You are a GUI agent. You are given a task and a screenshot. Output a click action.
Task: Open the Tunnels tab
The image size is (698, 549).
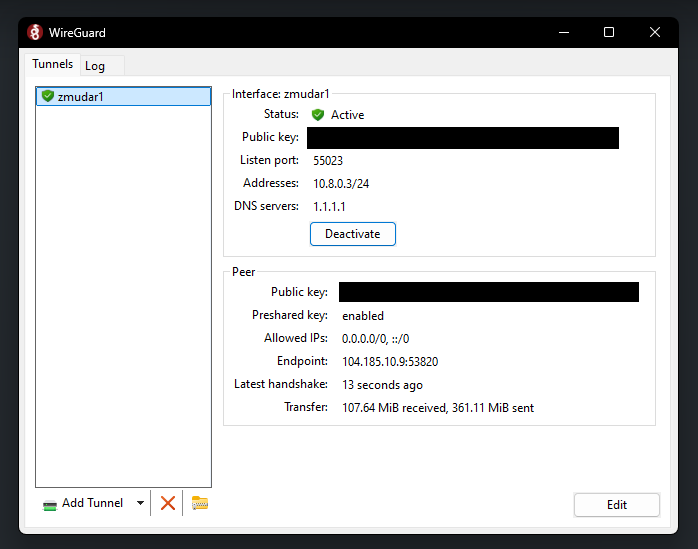tap(52, 64)
